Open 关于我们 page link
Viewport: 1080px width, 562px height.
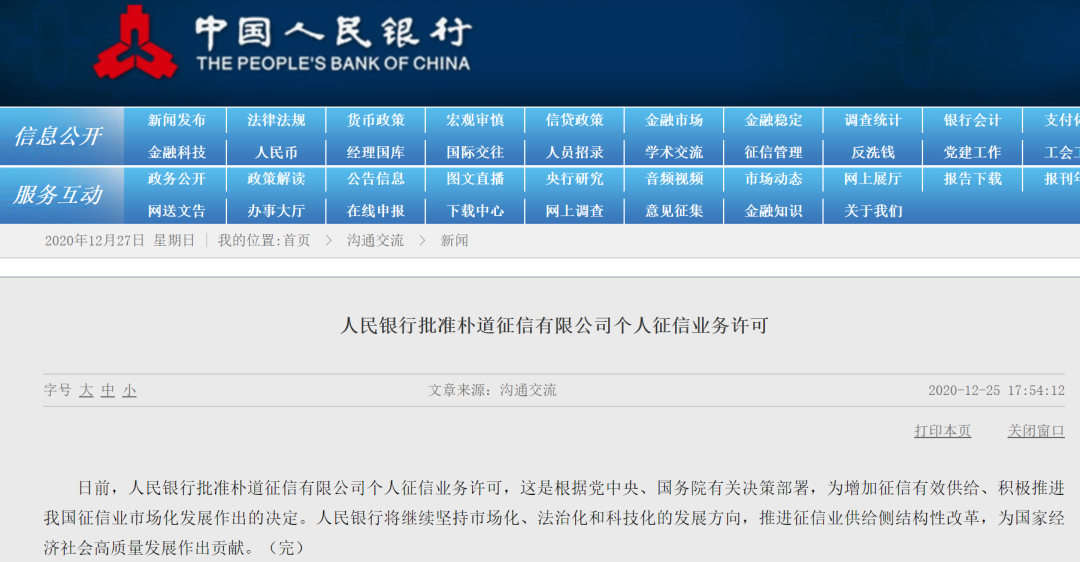click(x=873, y=211)
